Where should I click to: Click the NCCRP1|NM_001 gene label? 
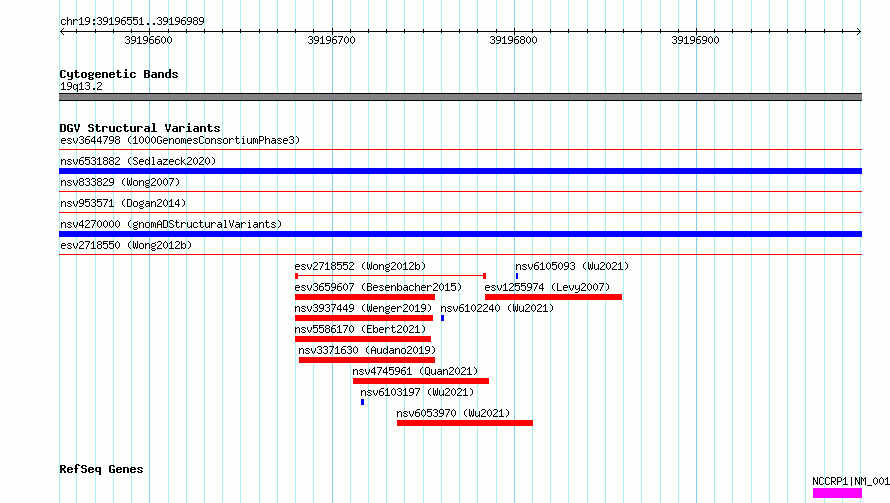(851, 481)
